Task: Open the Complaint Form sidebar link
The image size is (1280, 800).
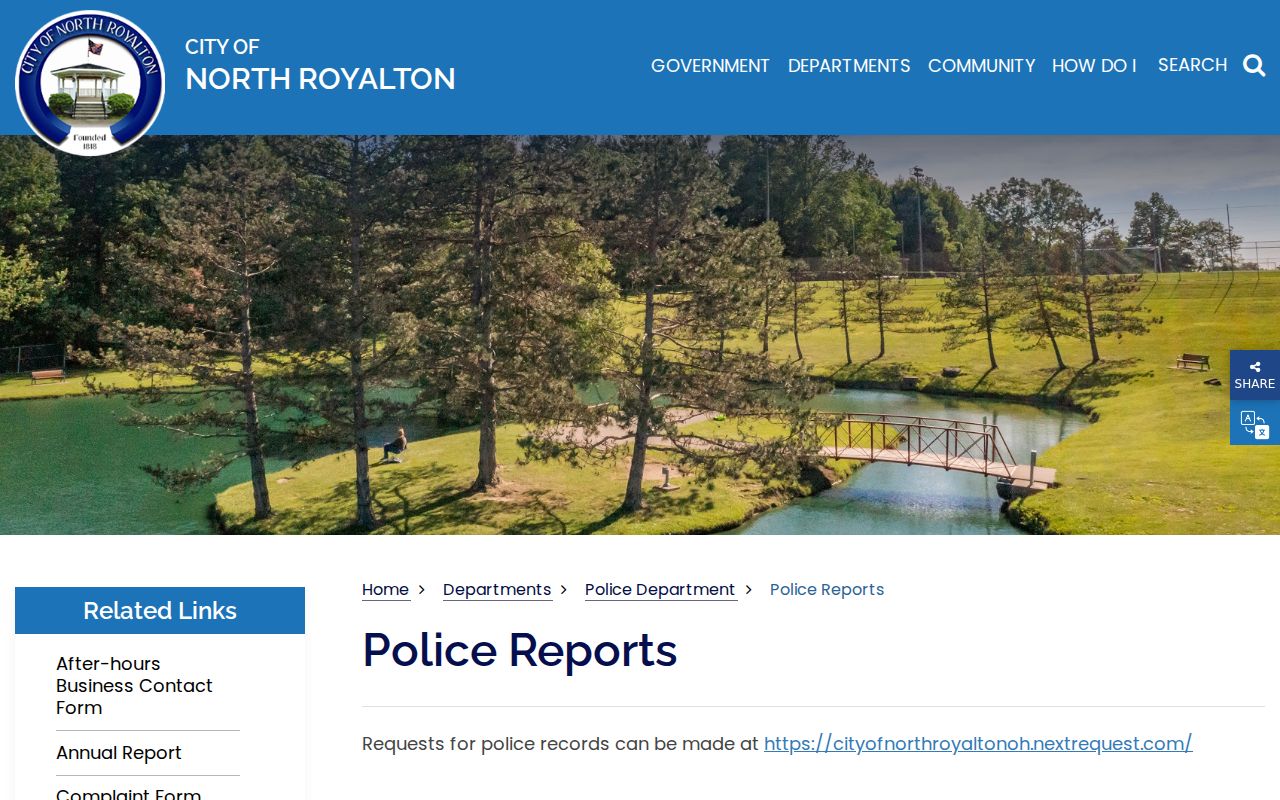Action: [128, 793]
